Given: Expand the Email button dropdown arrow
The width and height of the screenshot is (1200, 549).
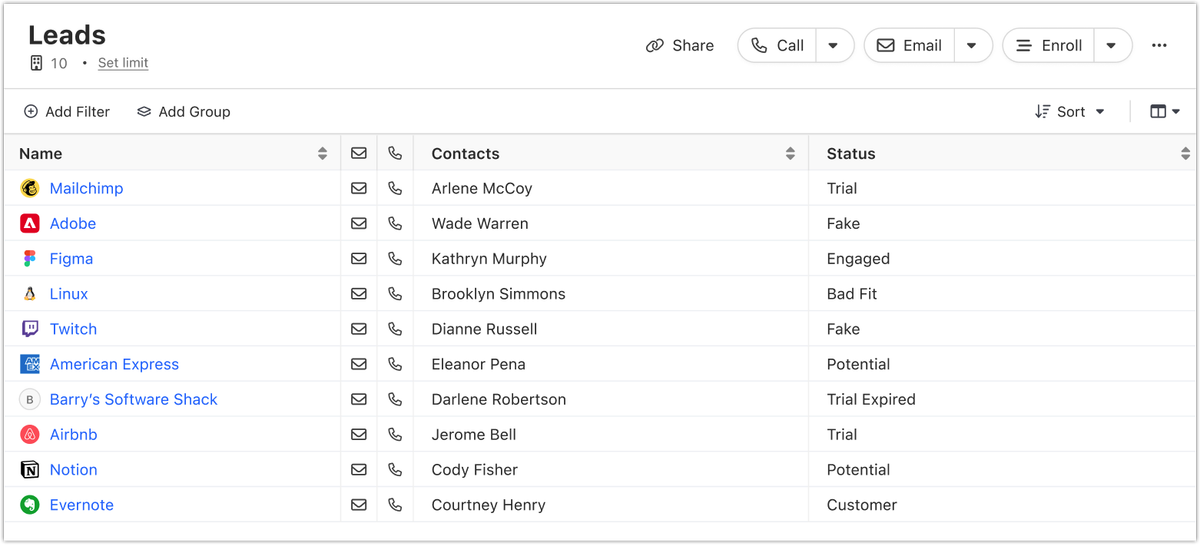Looking at the screenshot, I should 971,45.
